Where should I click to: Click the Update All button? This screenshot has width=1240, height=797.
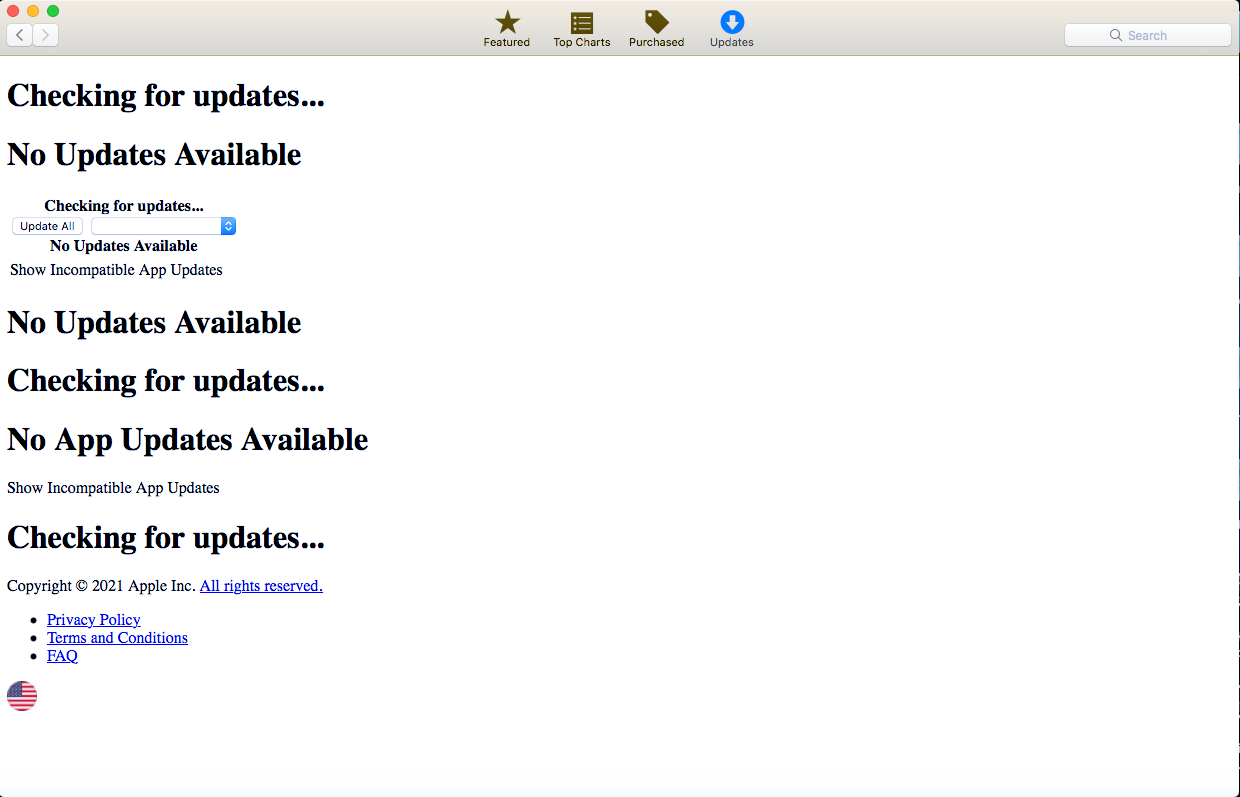coord(47,226)
